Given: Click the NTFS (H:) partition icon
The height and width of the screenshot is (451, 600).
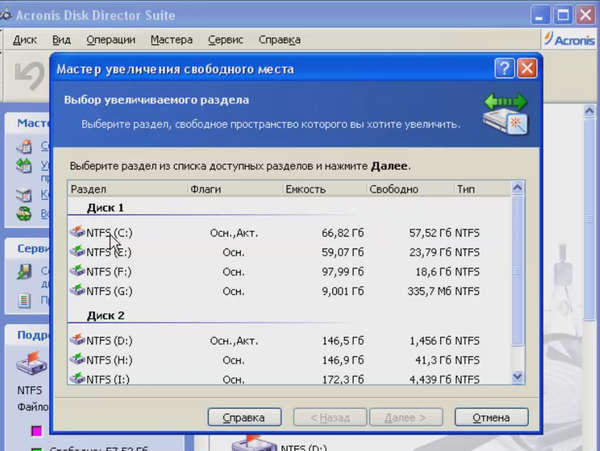Looking at the screenshot, I should (x=77, y=359).
